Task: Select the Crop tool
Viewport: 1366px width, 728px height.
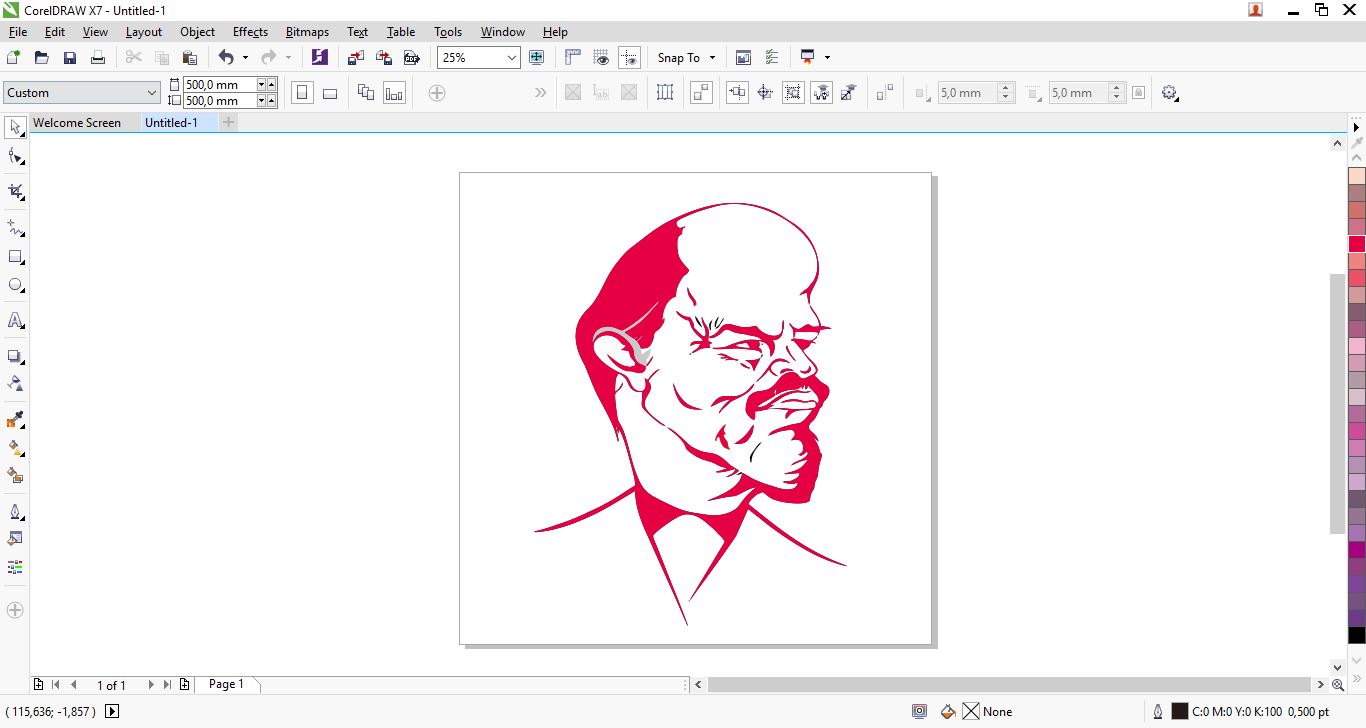Action: [15, 192]
